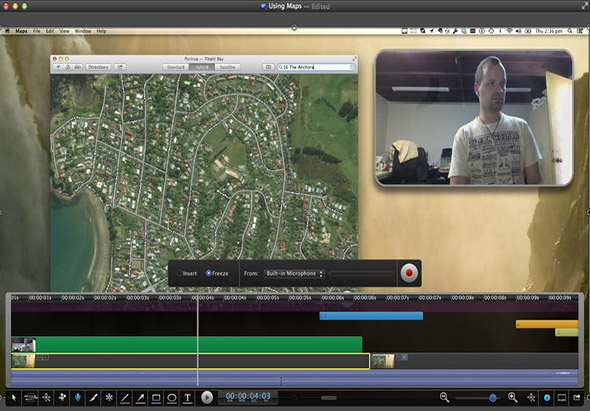590x411 pixels.
Task: Play the timeline
Action: tap(207, 397)
